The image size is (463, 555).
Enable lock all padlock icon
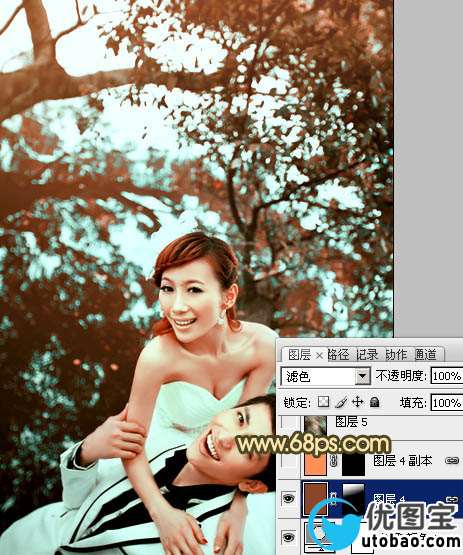pyautogui.click(x=375, y=402)
